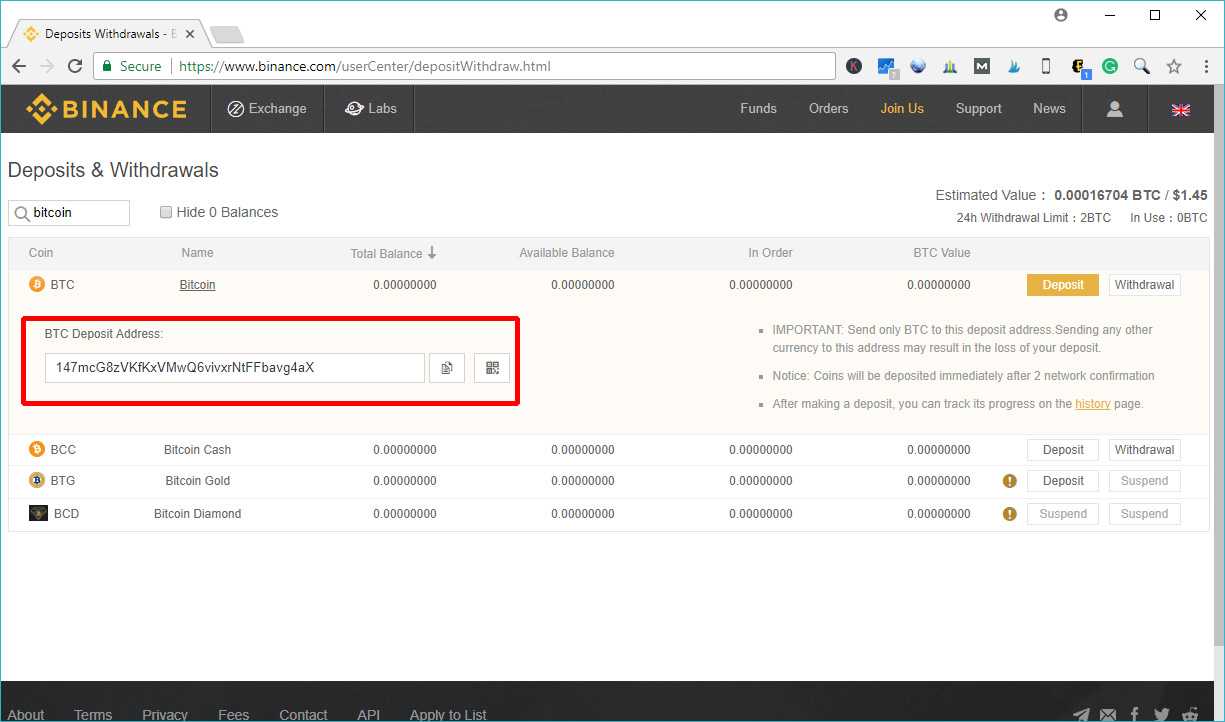Click warning icon in Bitcoin Gold row
The height and width of the screenshot is (722, 1225).
point(1009,481)
